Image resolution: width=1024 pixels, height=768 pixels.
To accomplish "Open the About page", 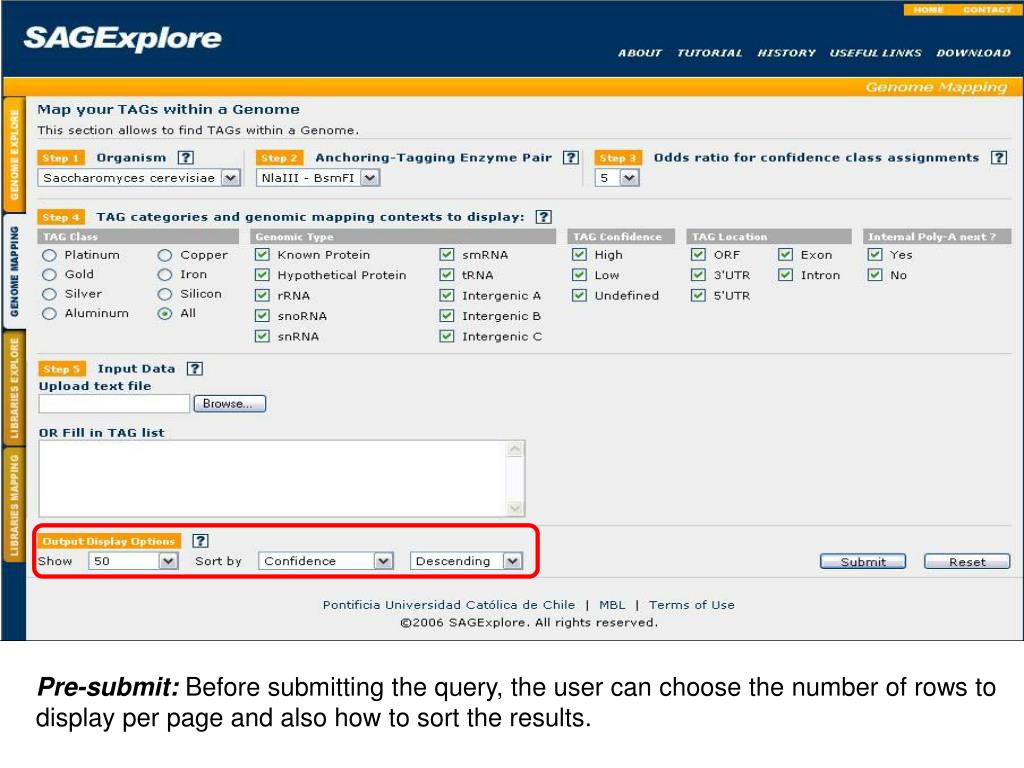I will tap(640, 53).
